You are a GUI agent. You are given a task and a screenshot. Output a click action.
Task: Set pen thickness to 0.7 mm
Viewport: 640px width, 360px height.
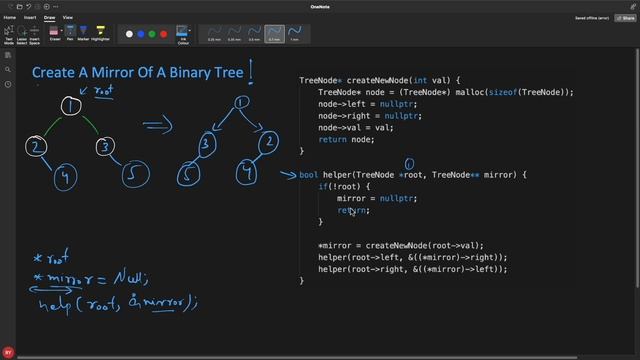tap(274, 34)
